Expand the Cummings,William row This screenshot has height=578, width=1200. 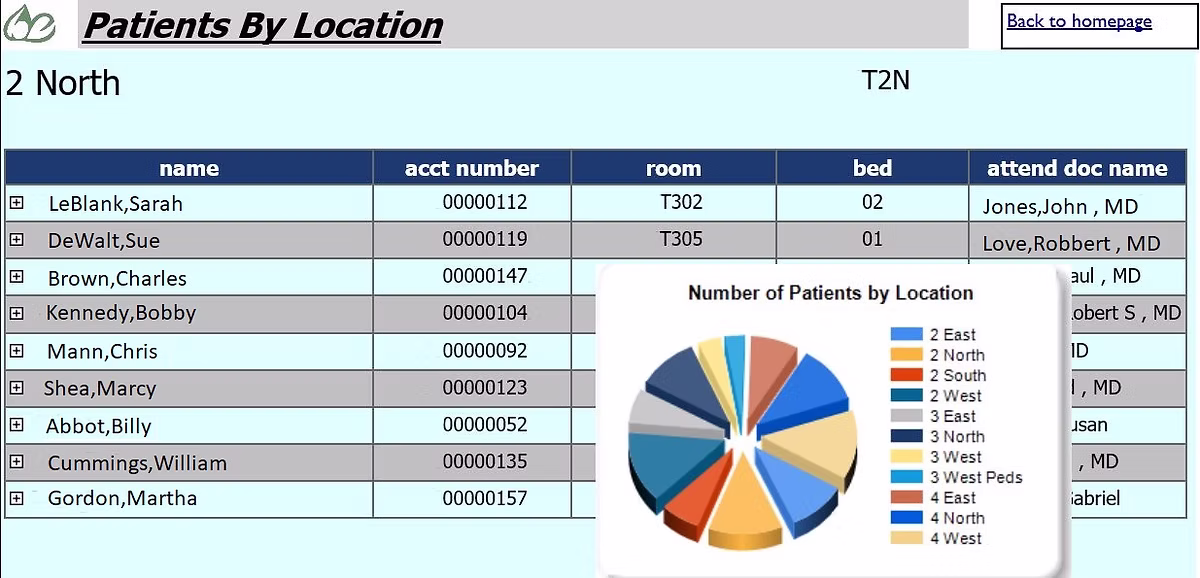pos(16,462)
